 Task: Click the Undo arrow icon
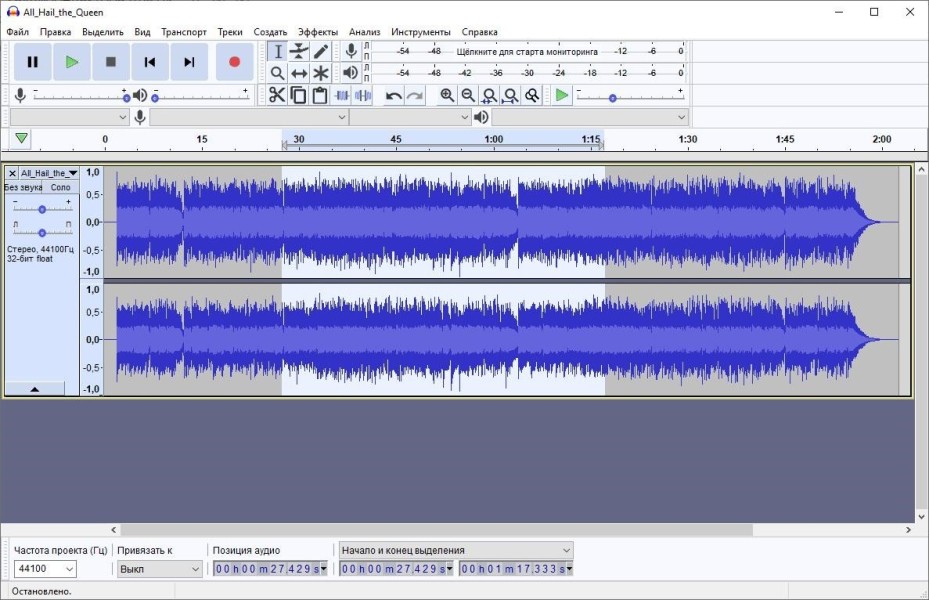[394, 95]
